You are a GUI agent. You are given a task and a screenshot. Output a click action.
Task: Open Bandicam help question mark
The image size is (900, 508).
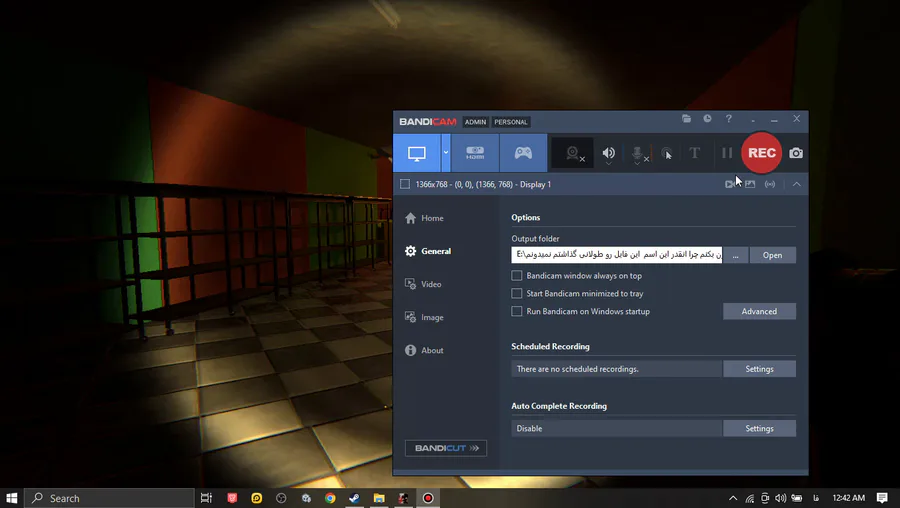(x=729, y=118)
